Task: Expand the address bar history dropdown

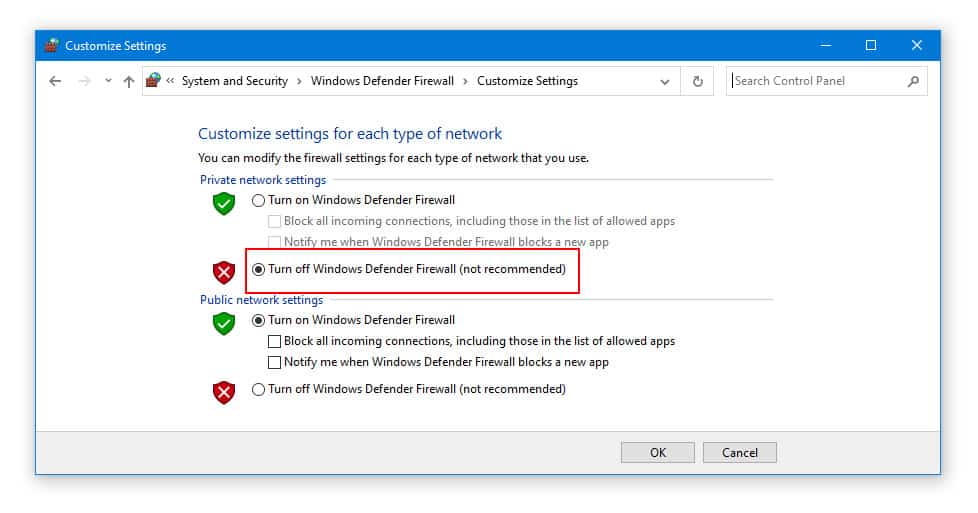Action: (x=665, y=82)
